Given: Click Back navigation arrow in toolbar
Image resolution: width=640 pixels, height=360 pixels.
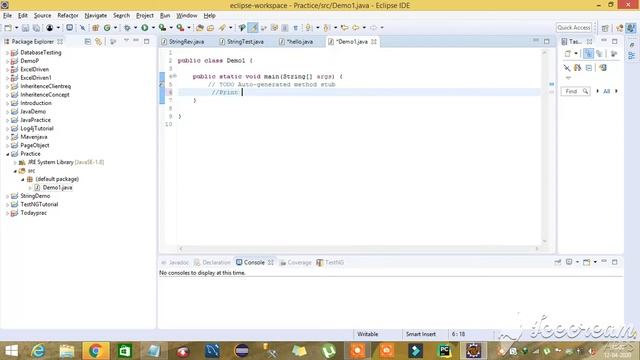Looking at the screenshot, I should point(356,28).
